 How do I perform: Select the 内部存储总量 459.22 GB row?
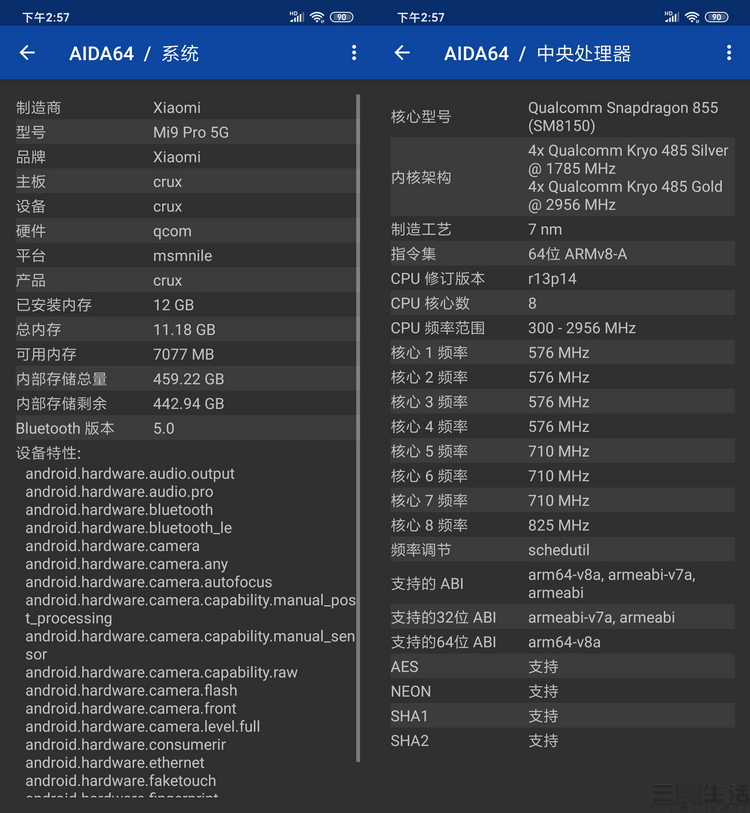(186, 379)
